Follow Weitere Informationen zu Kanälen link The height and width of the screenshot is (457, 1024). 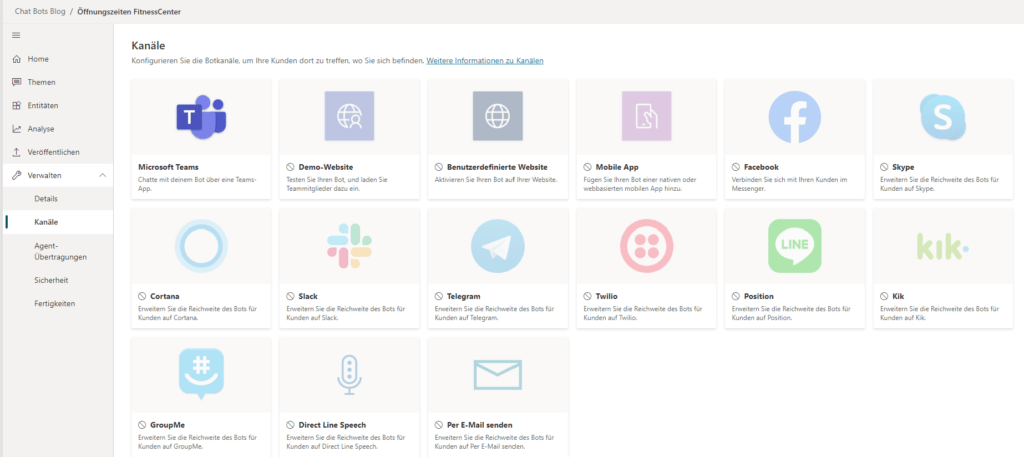pyautogui.click(x=485, y=61)
